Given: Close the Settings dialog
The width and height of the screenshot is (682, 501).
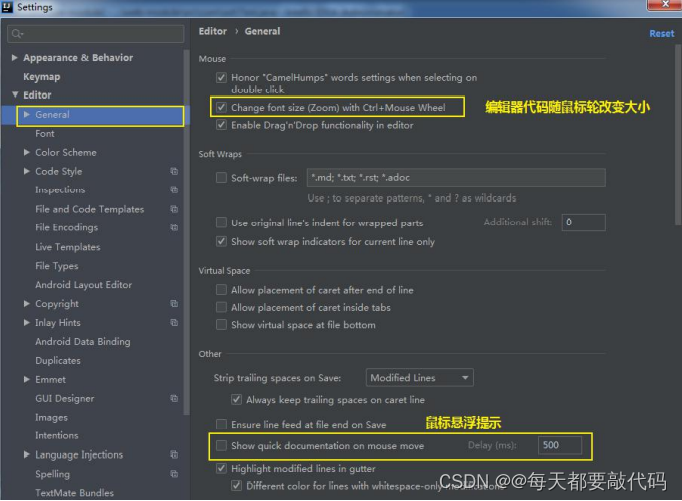Looking at the screenshot, I should point(665,4).
